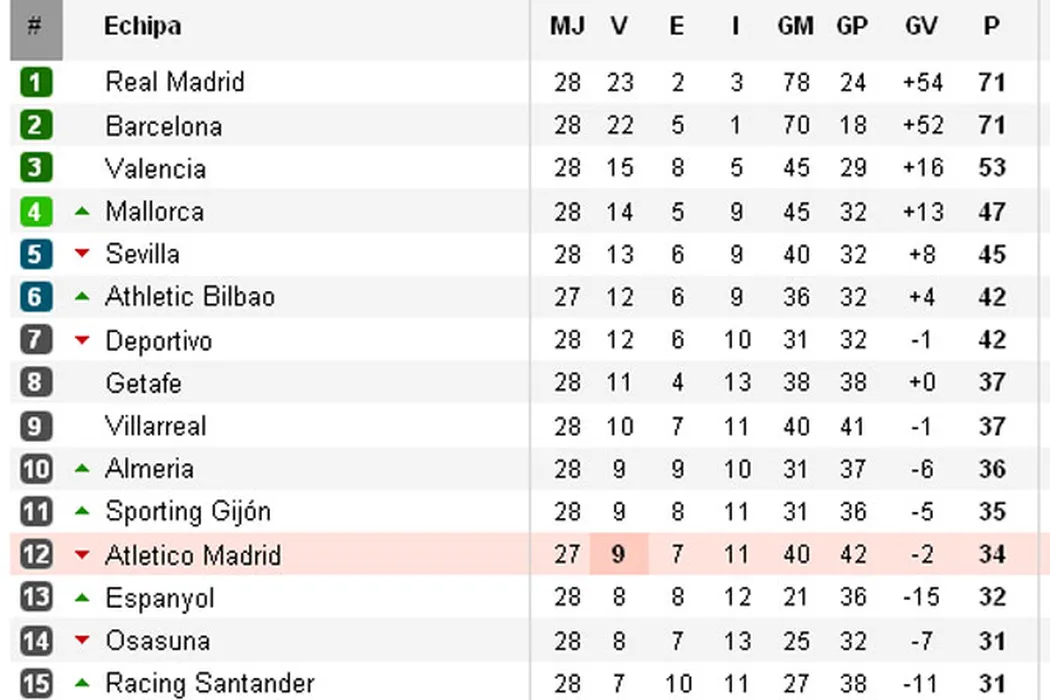The height and width of the screenshot is (700, 1050).
Task: Open the Real Madrid team link
Action: 174,82
